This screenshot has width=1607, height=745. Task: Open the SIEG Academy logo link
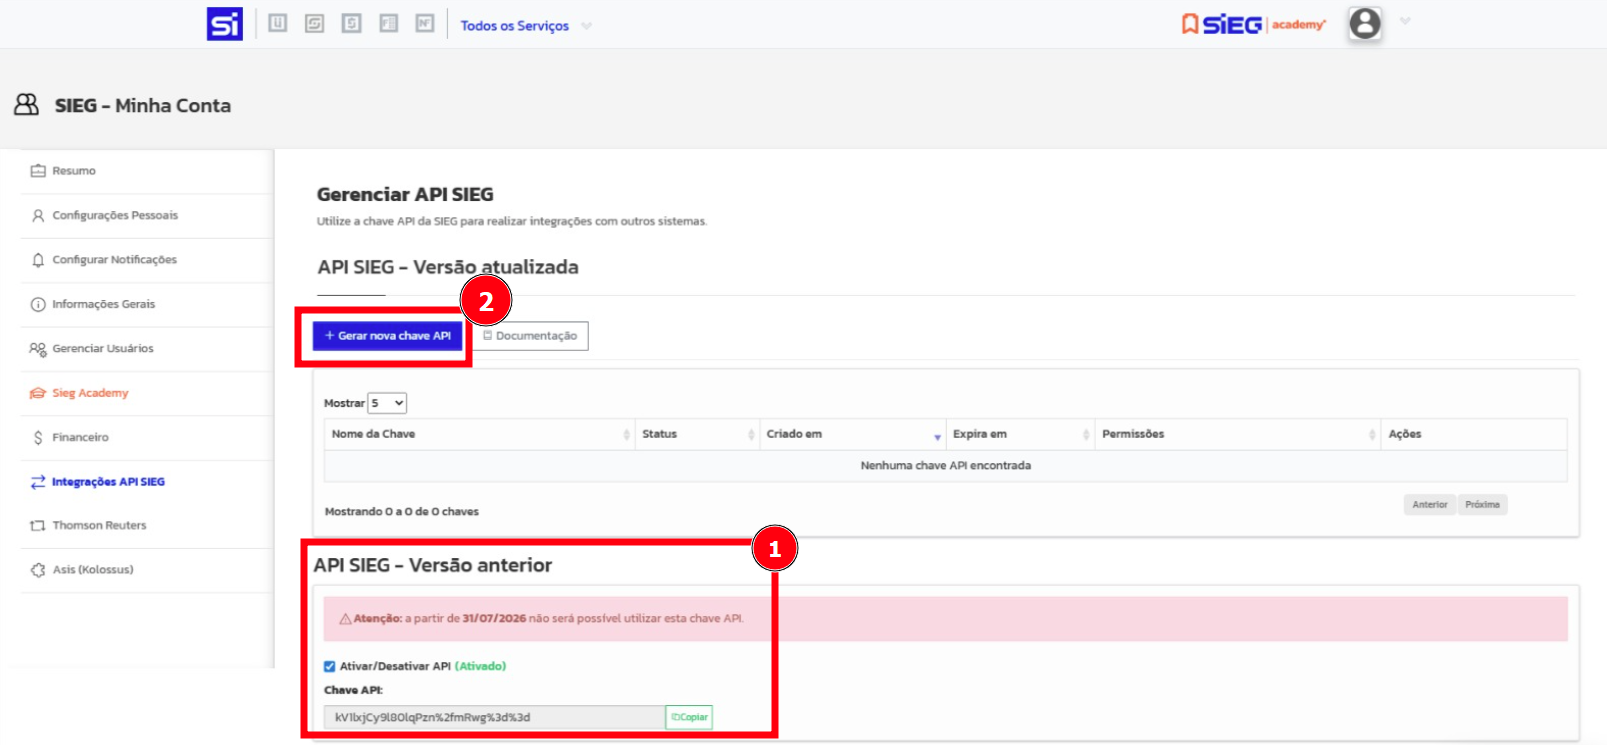pos(1253,24)
